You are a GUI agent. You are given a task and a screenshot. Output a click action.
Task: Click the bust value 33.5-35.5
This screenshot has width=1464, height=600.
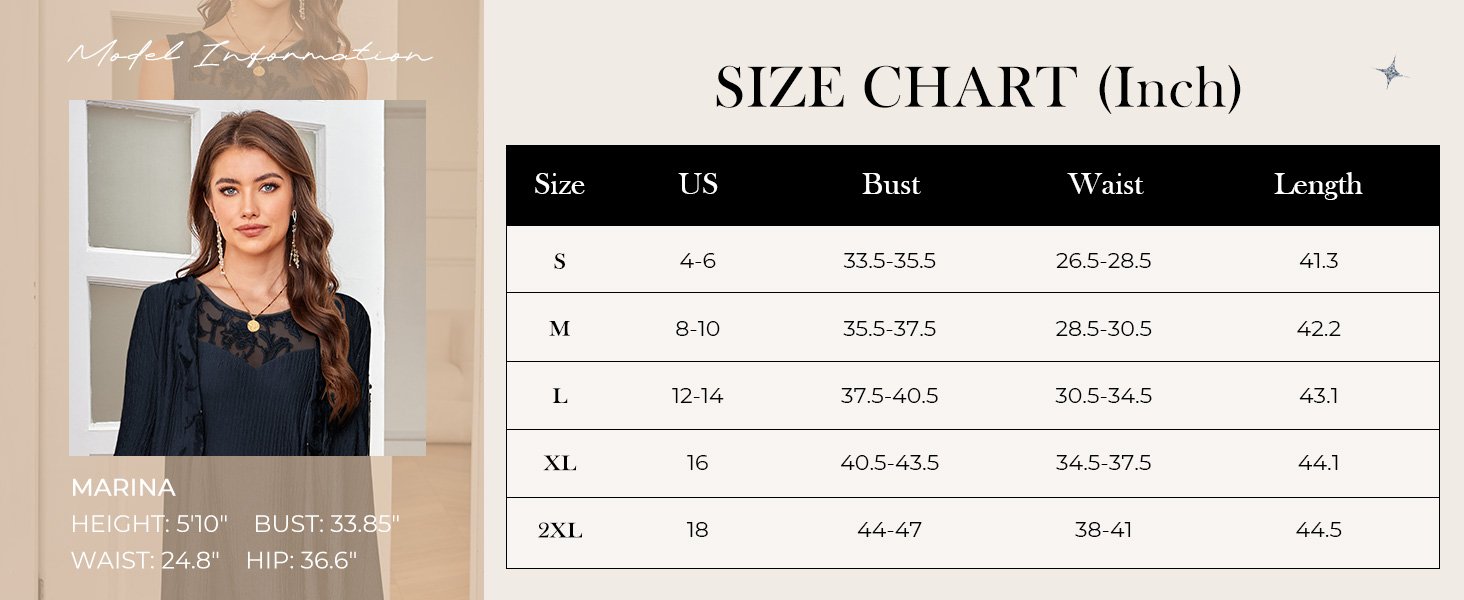click(889, 262)
